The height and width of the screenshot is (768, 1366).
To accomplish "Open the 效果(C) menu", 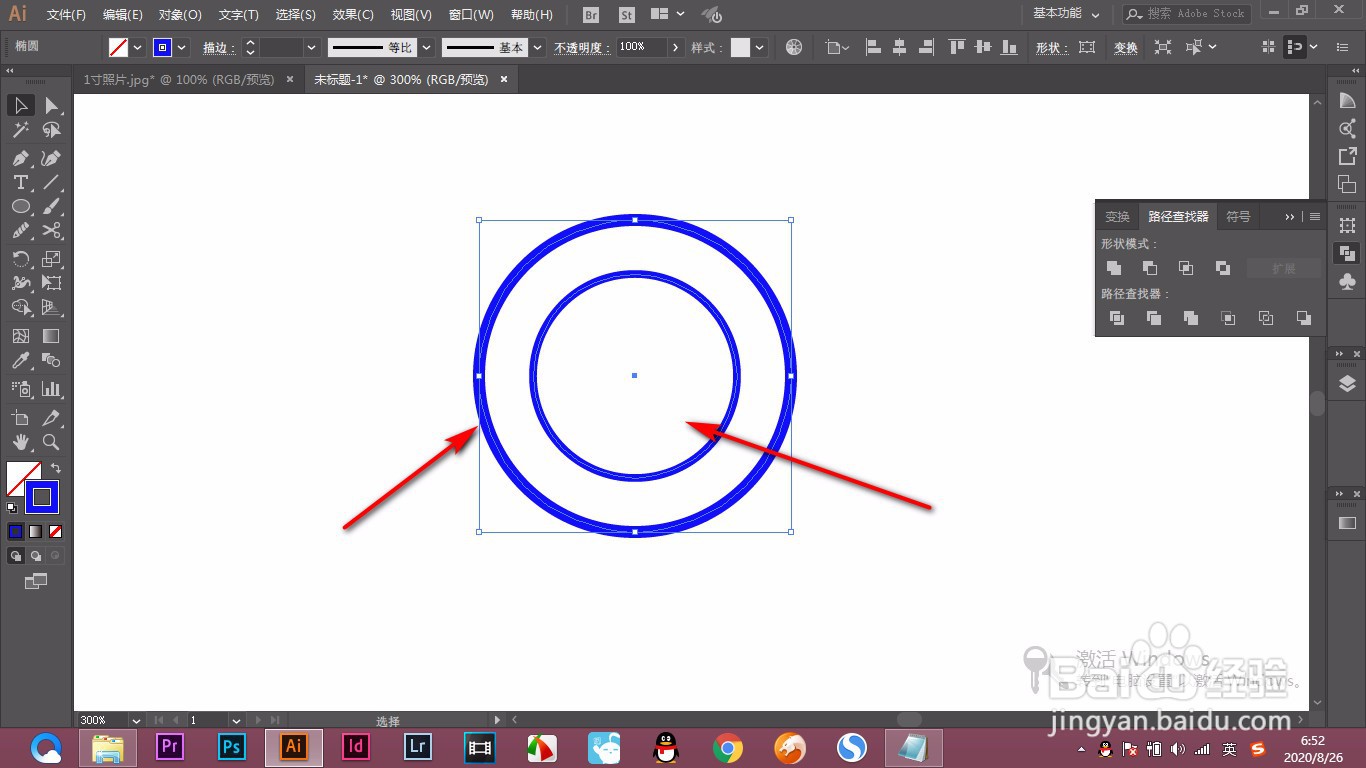I will coord(353,15).
